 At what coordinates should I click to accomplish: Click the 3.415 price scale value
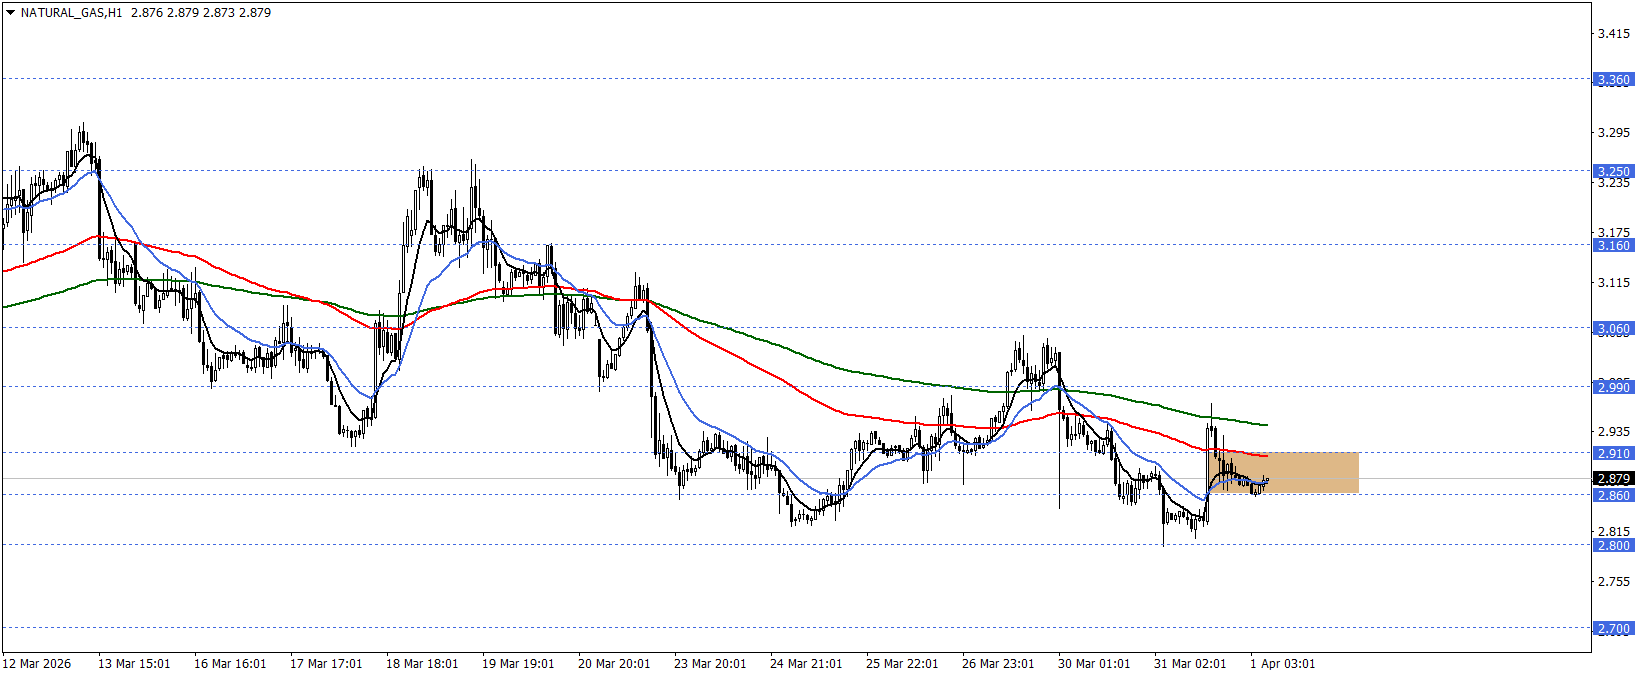tap(1614, 33)
